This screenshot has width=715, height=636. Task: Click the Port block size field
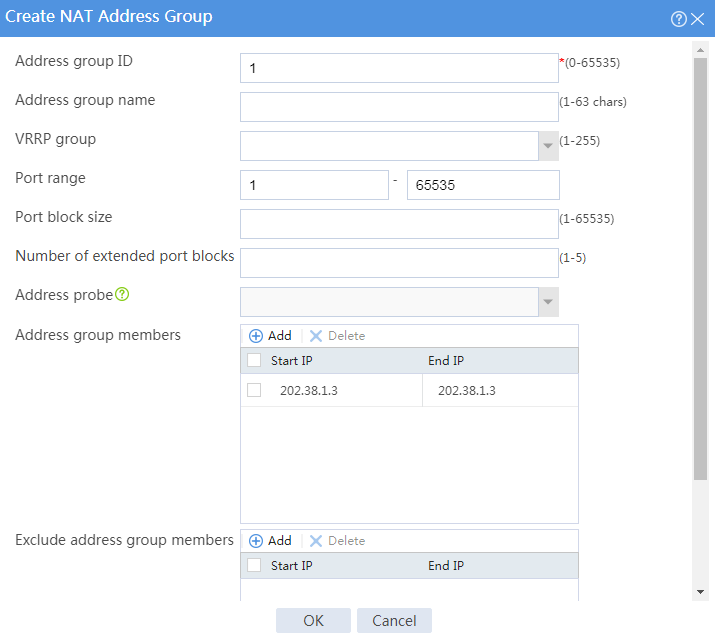[399, 224]
